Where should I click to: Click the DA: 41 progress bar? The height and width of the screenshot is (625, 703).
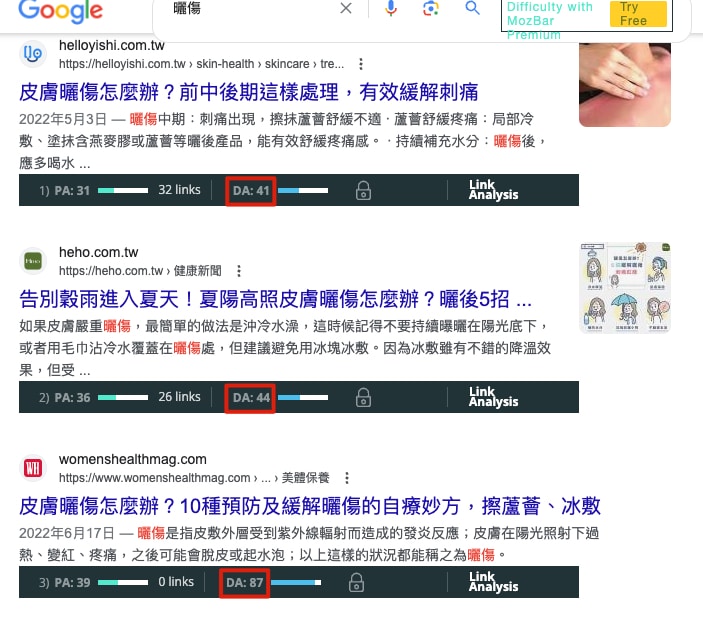303,191
